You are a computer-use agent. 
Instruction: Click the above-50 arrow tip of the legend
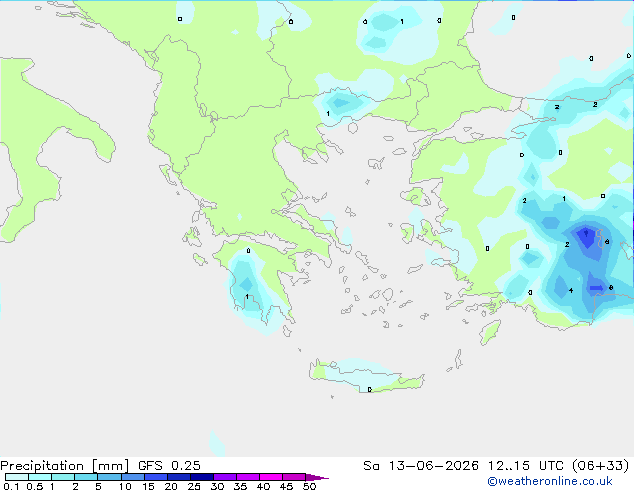click(x=317, y=477)
